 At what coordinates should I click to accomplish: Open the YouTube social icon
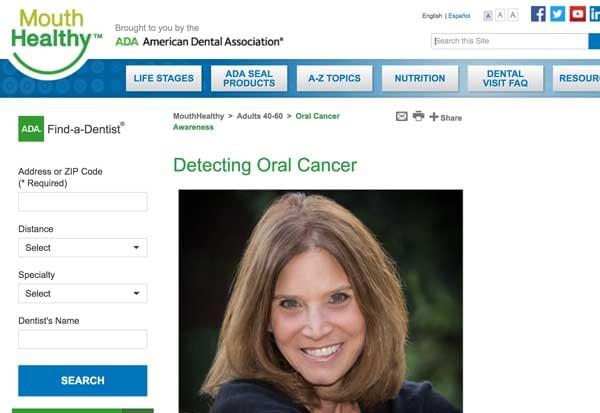(x=577, y=14)
